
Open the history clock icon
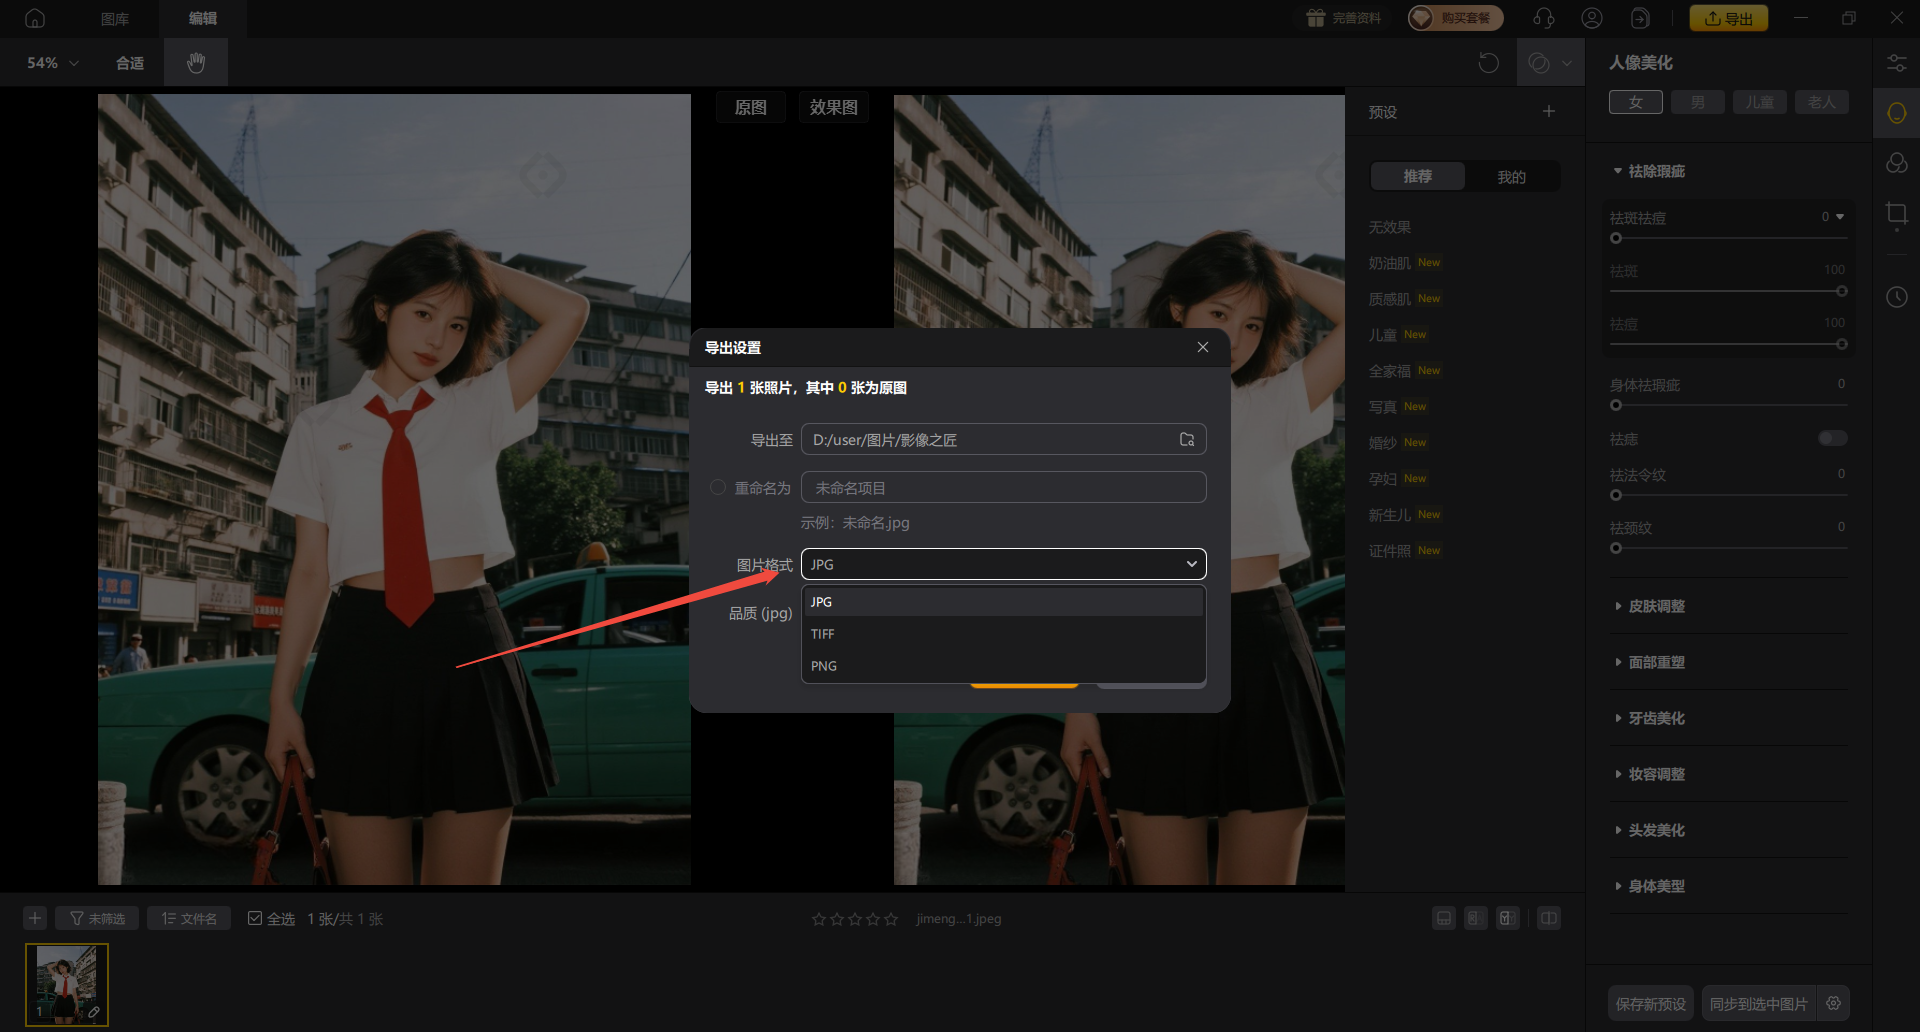point(1896,297)
